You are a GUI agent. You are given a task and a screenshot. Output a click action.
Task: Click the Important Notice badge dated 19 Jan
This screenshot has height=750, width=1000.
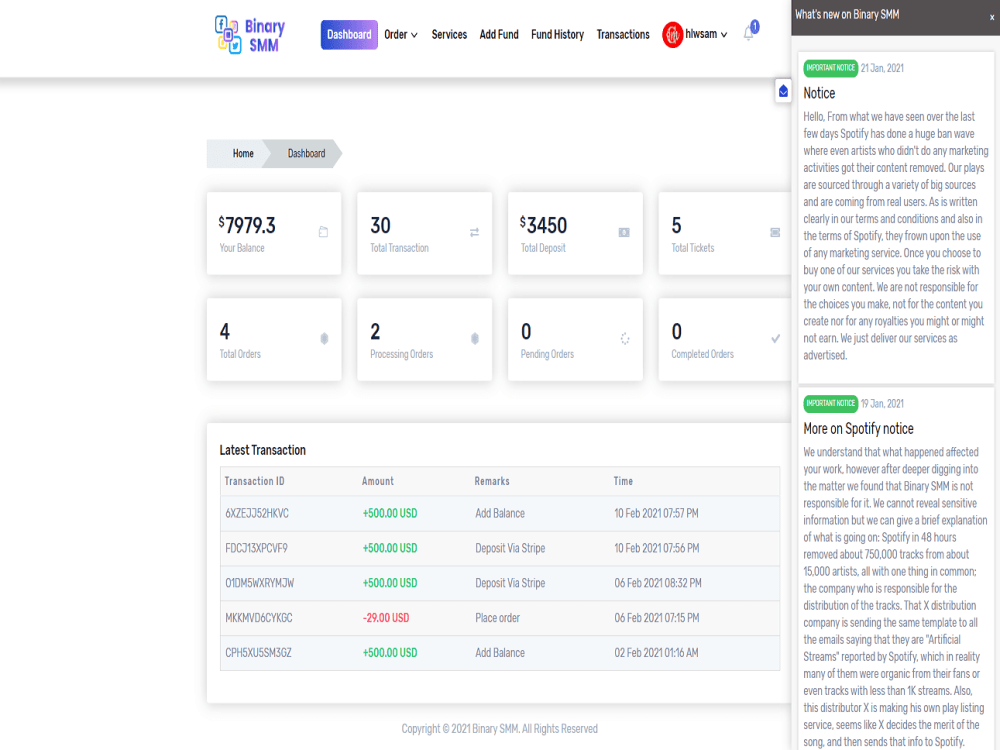coord(830,403)
